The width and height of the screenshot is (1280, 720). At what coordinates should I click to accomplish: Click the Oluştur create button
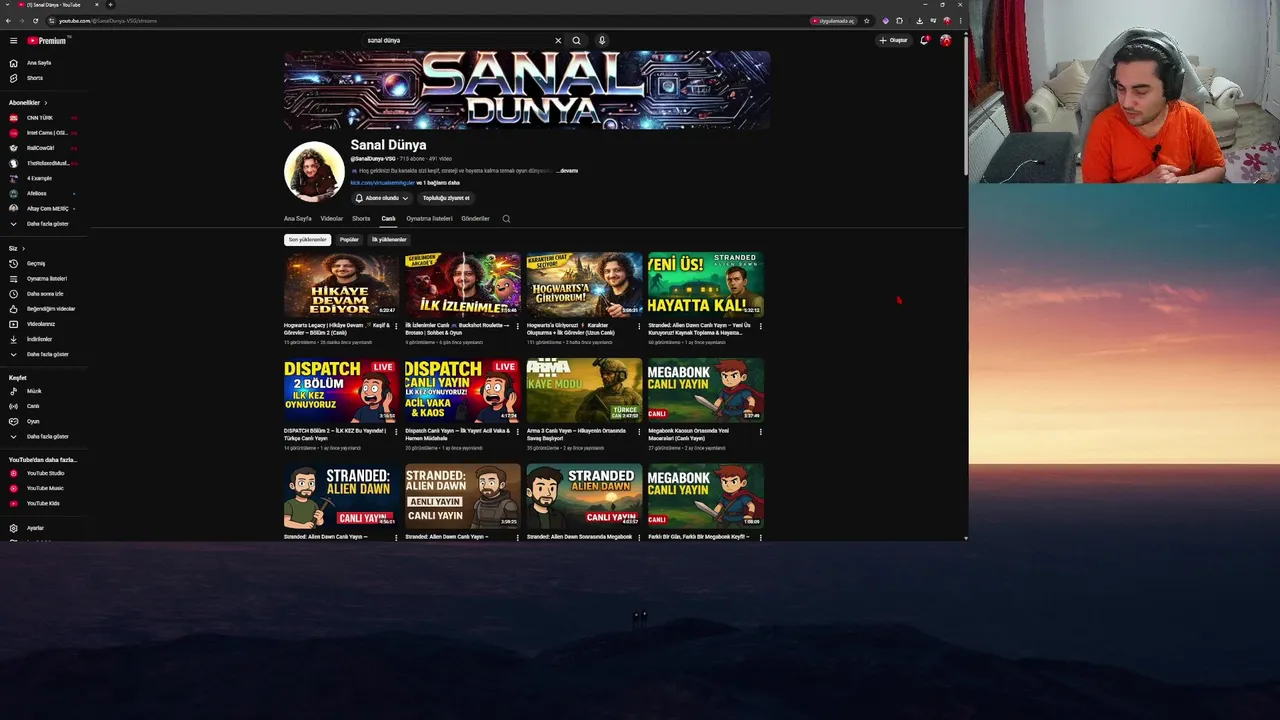point(894,41)
